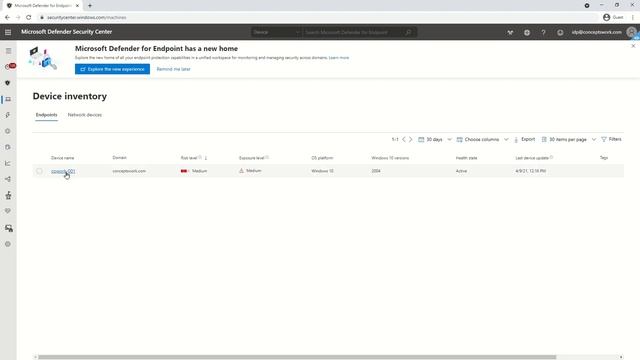Screen dimensions: 640x360
Task: Open the sidebar icon below the heart icon
Action: (x=9, y=228)
